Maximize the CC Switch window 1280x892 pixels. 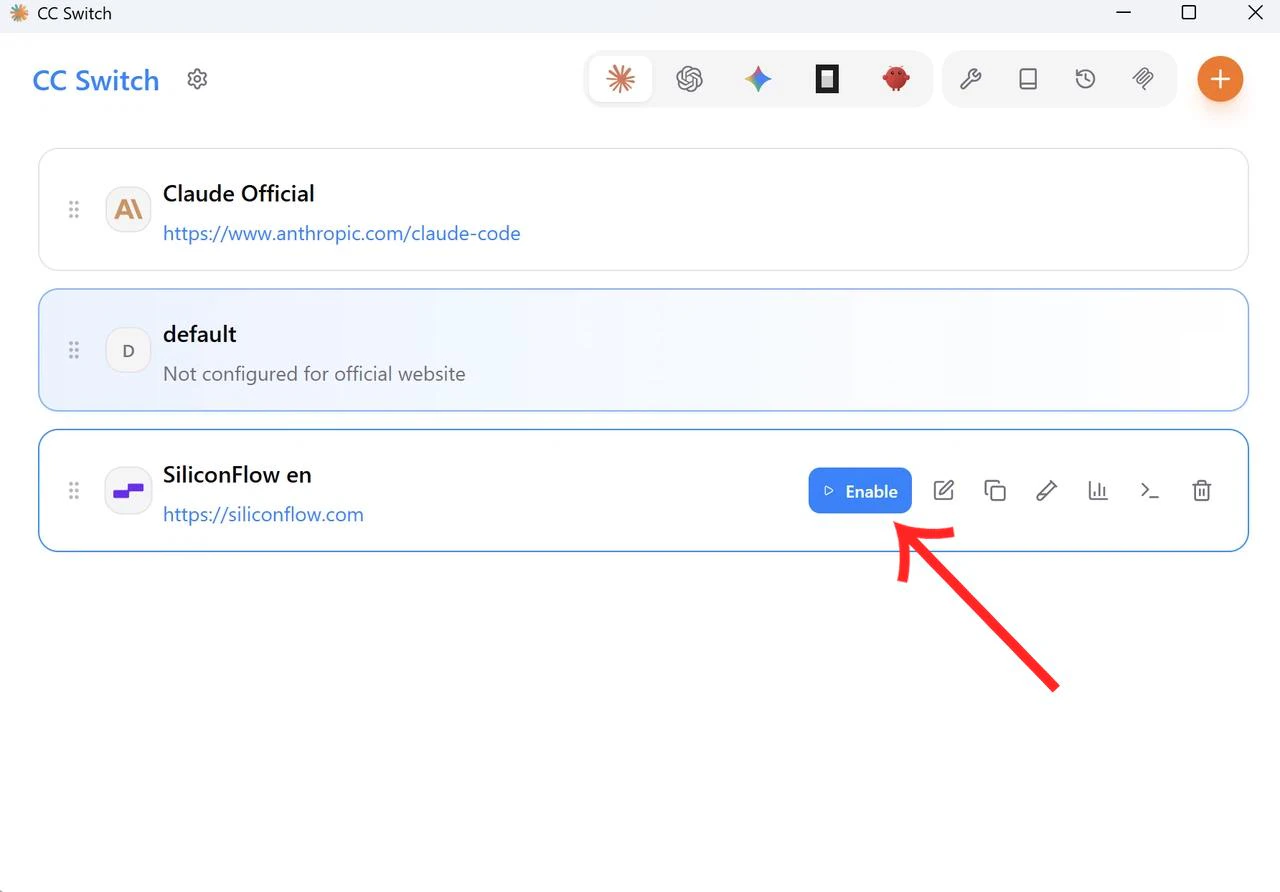pyautogui.click(x=1189, y=13)
